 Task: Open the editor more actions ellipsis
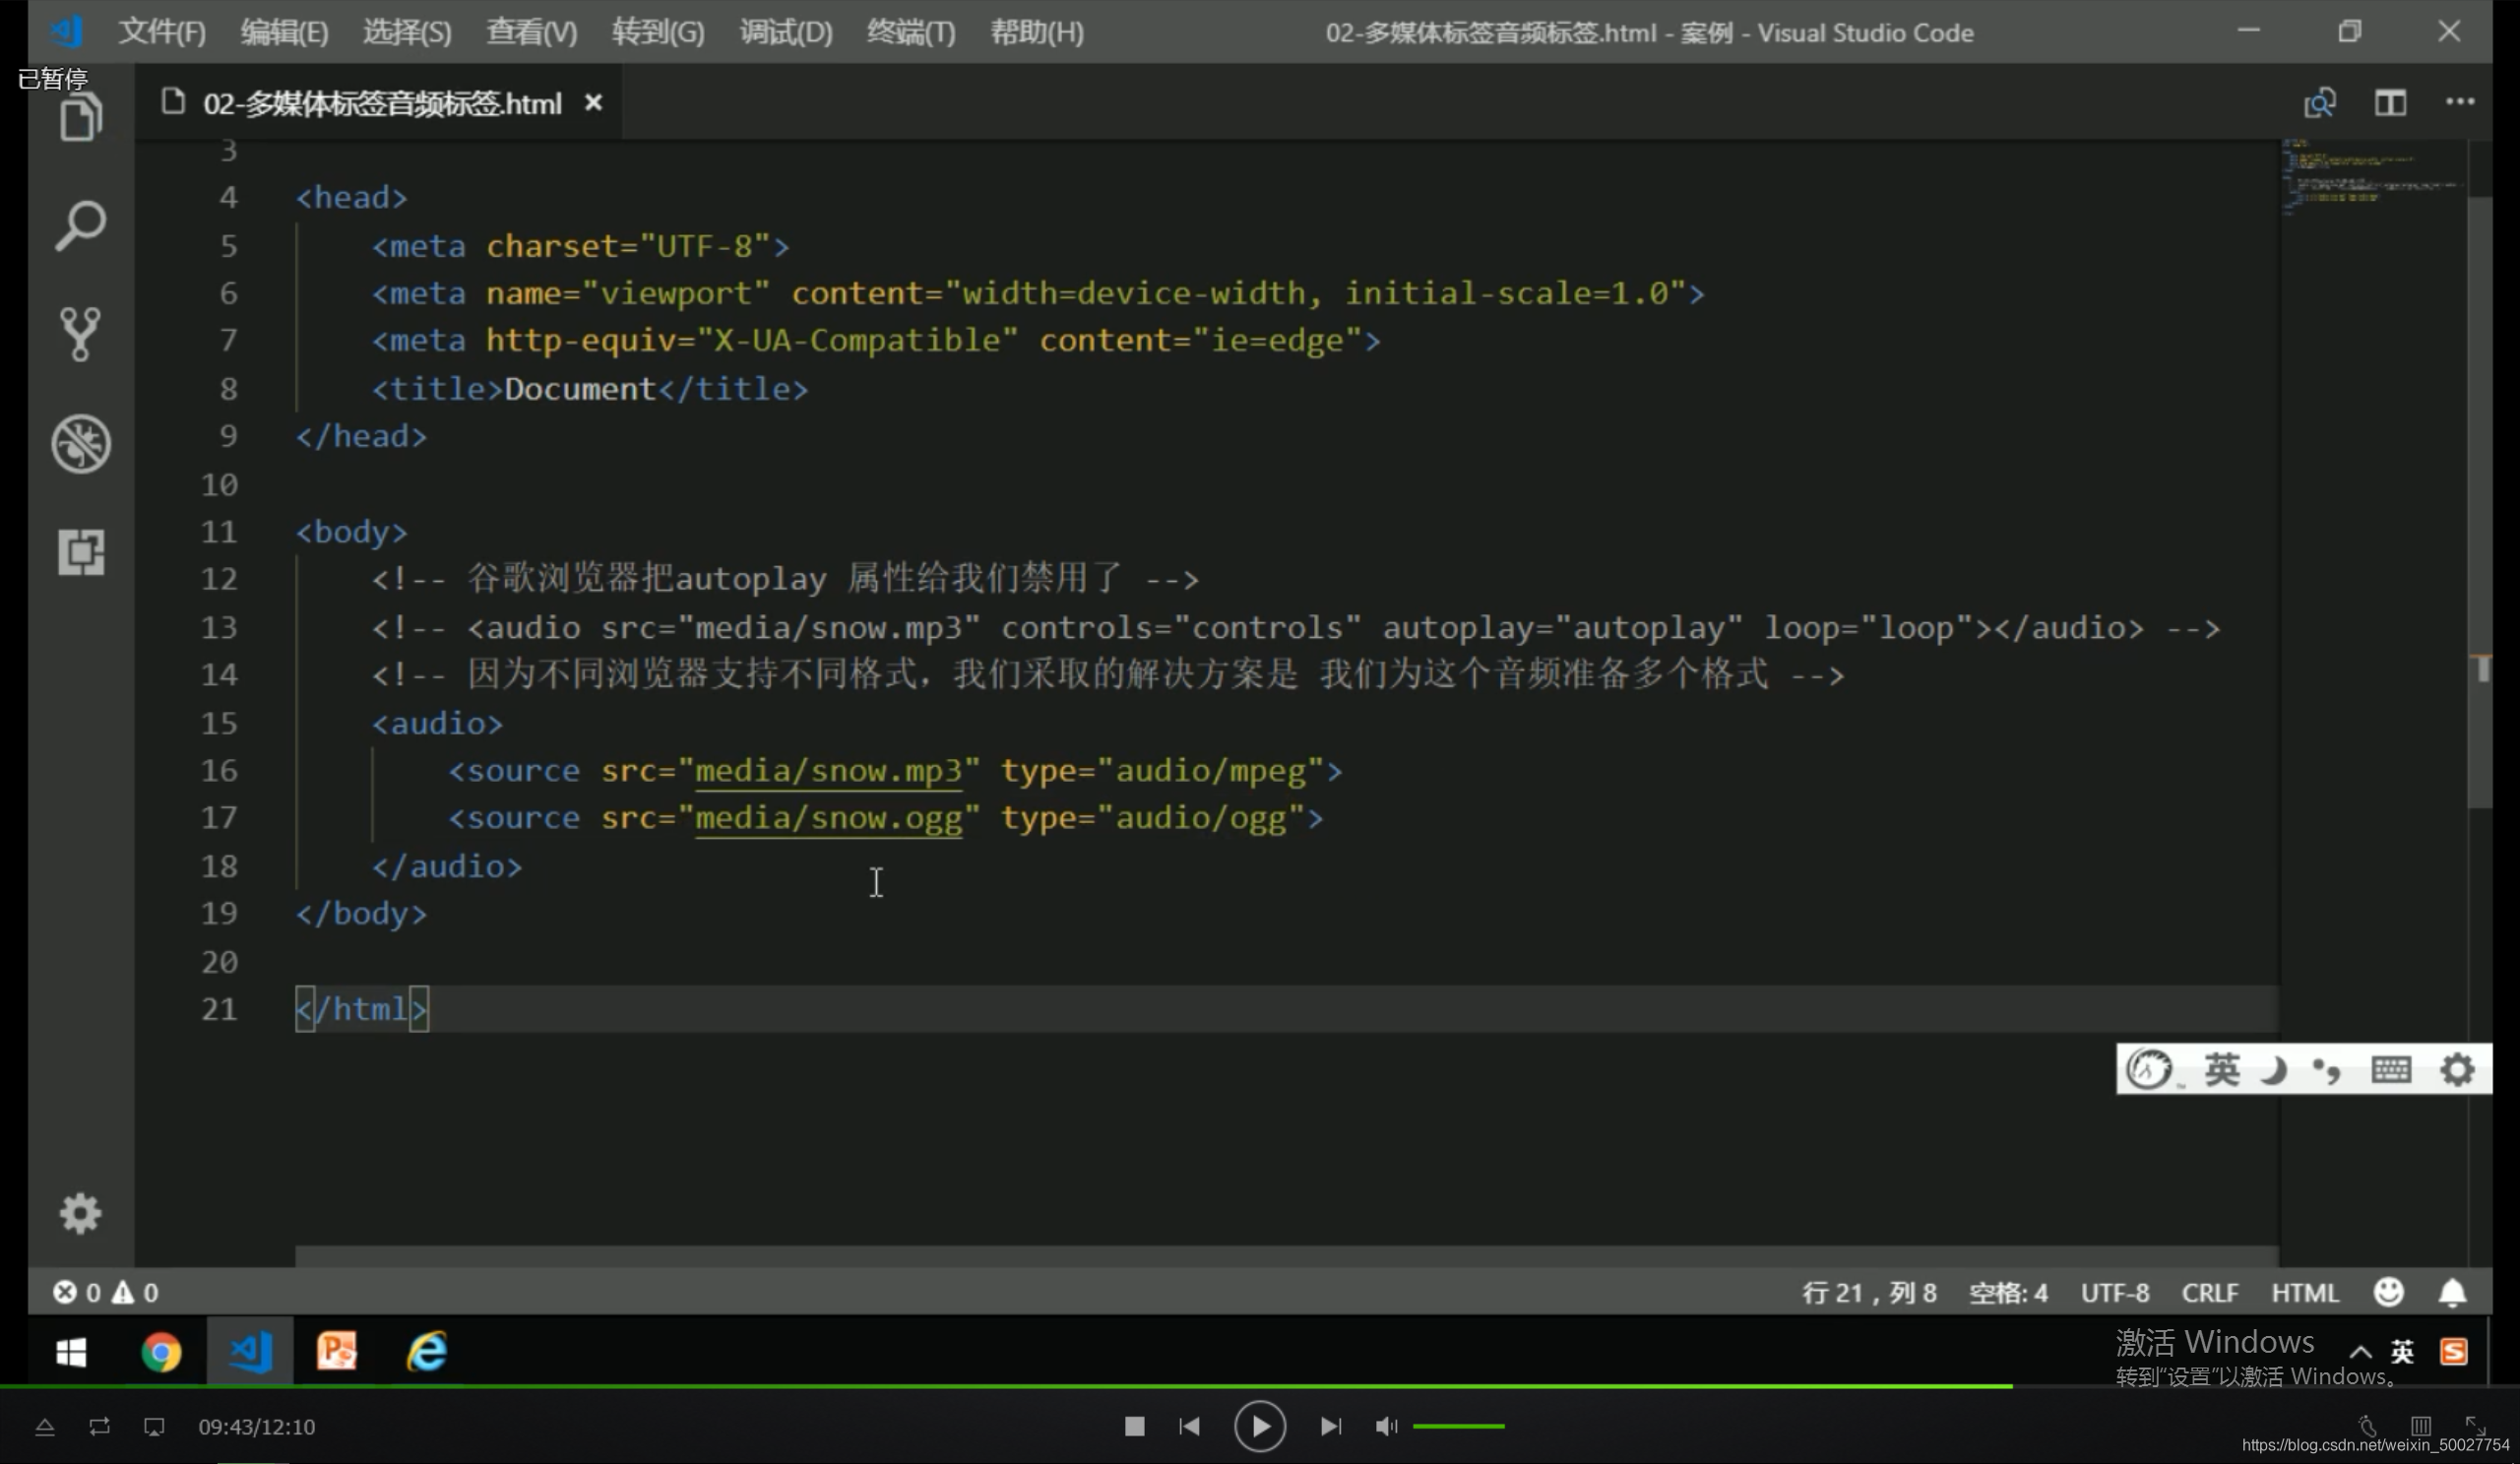(2460, 102)
